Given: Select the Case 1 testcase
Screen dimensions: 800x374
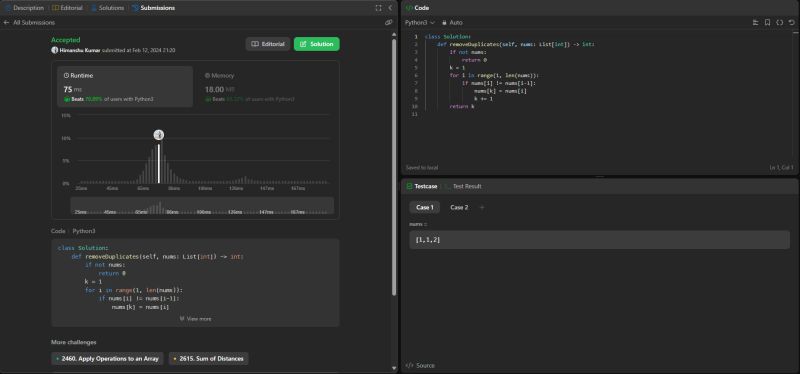Looking at the screenshot, I should pos(424,208).
